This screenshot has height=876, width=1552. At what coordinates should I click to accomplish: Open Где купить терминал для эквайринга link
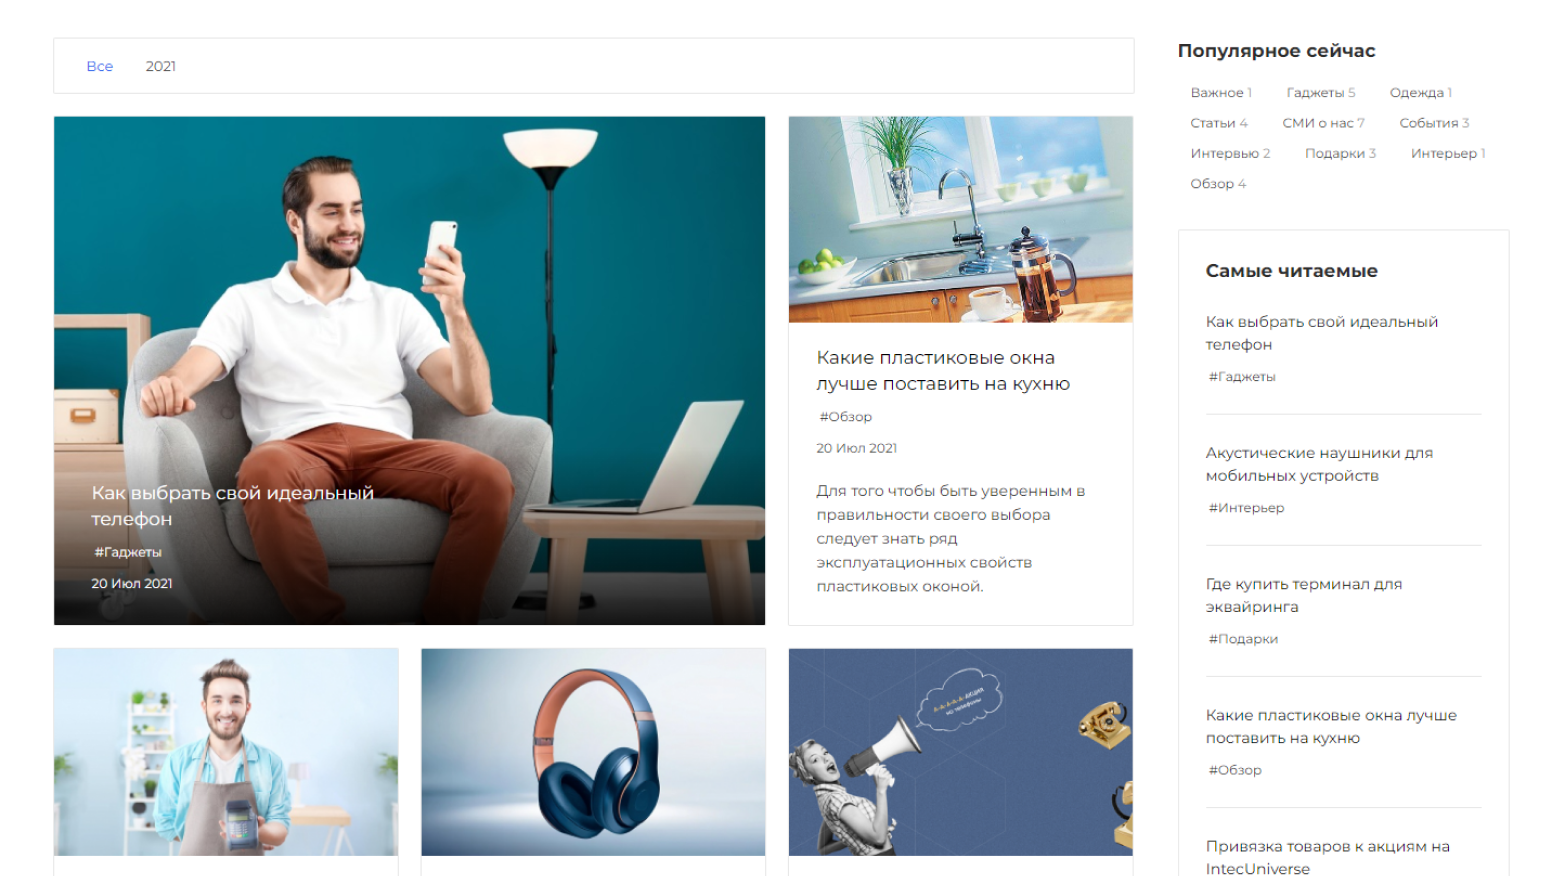1303,595
